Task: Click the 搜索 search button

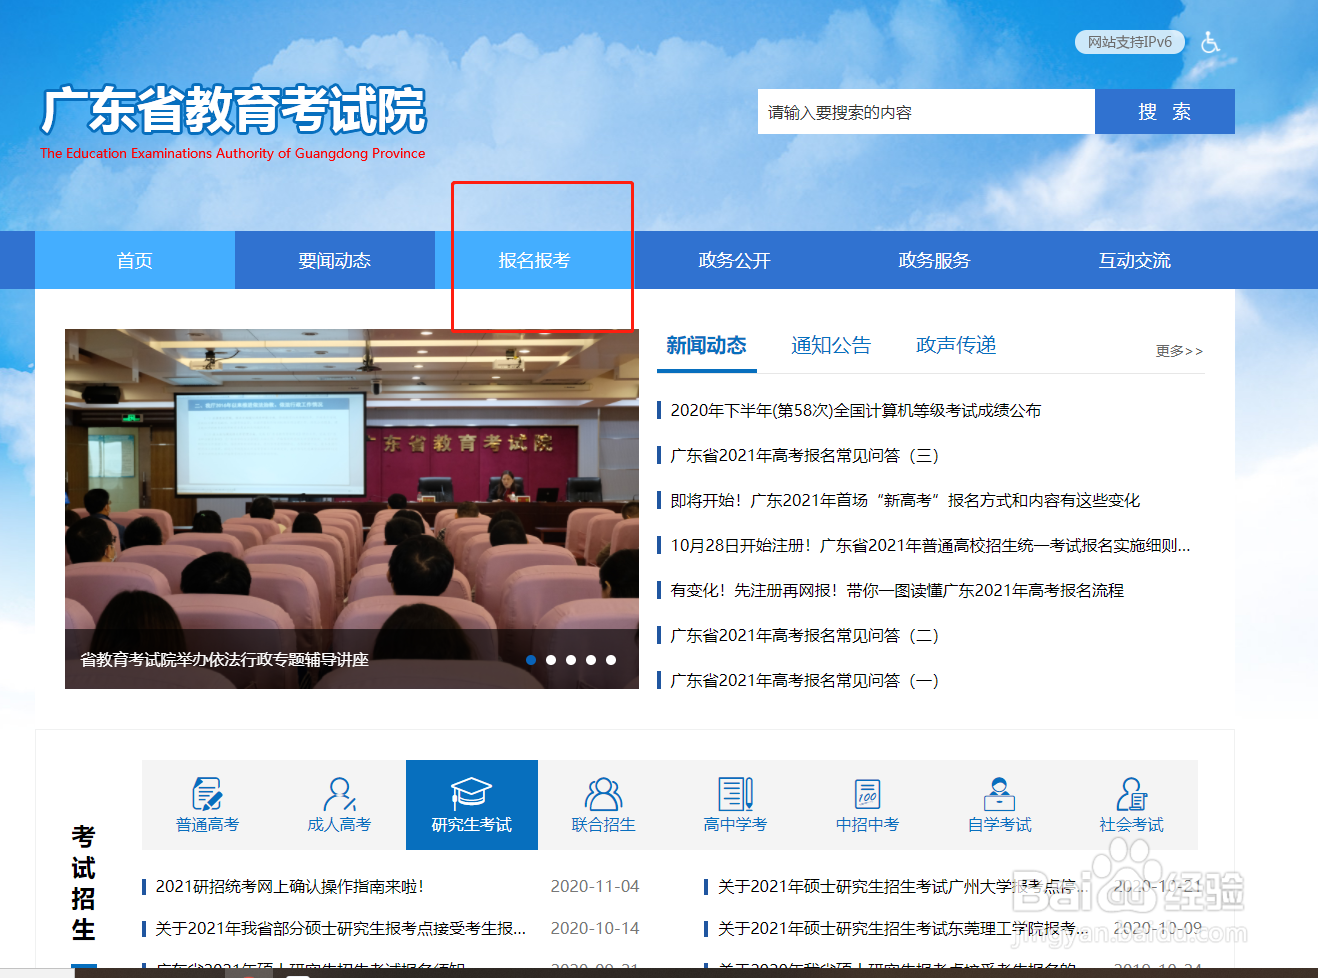Action: (1164, 111)
